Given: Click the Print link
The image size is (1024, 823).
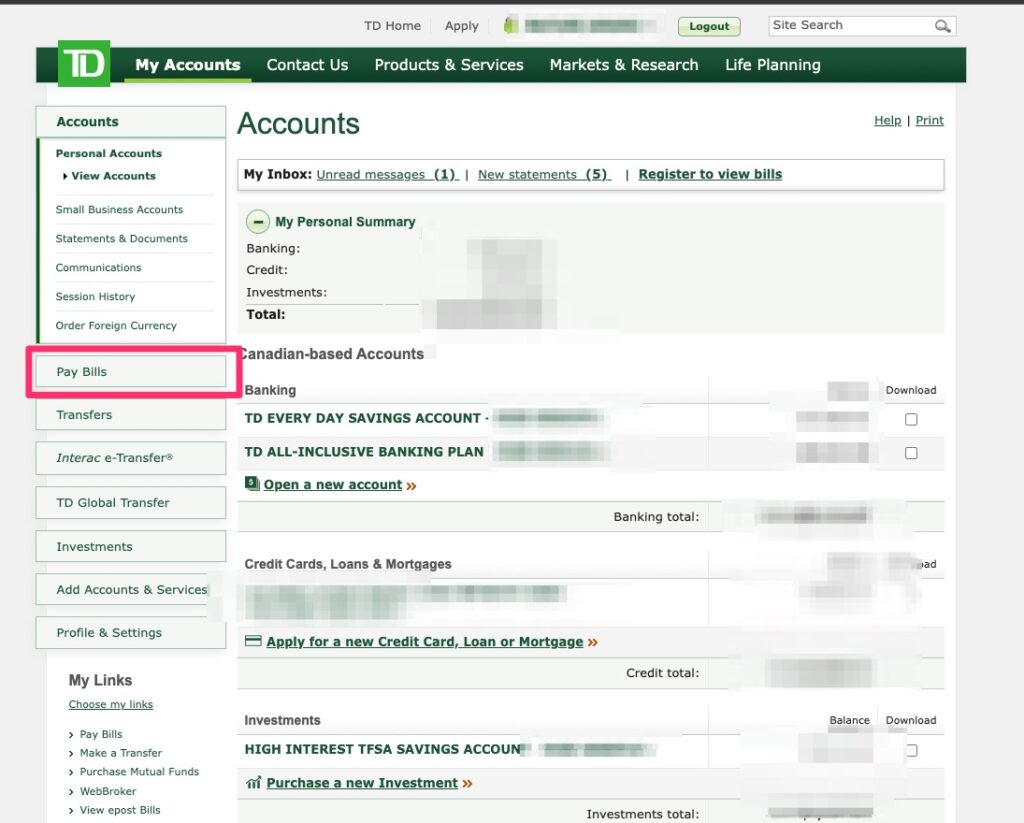Looking at the screenshot, I should 929,120.
